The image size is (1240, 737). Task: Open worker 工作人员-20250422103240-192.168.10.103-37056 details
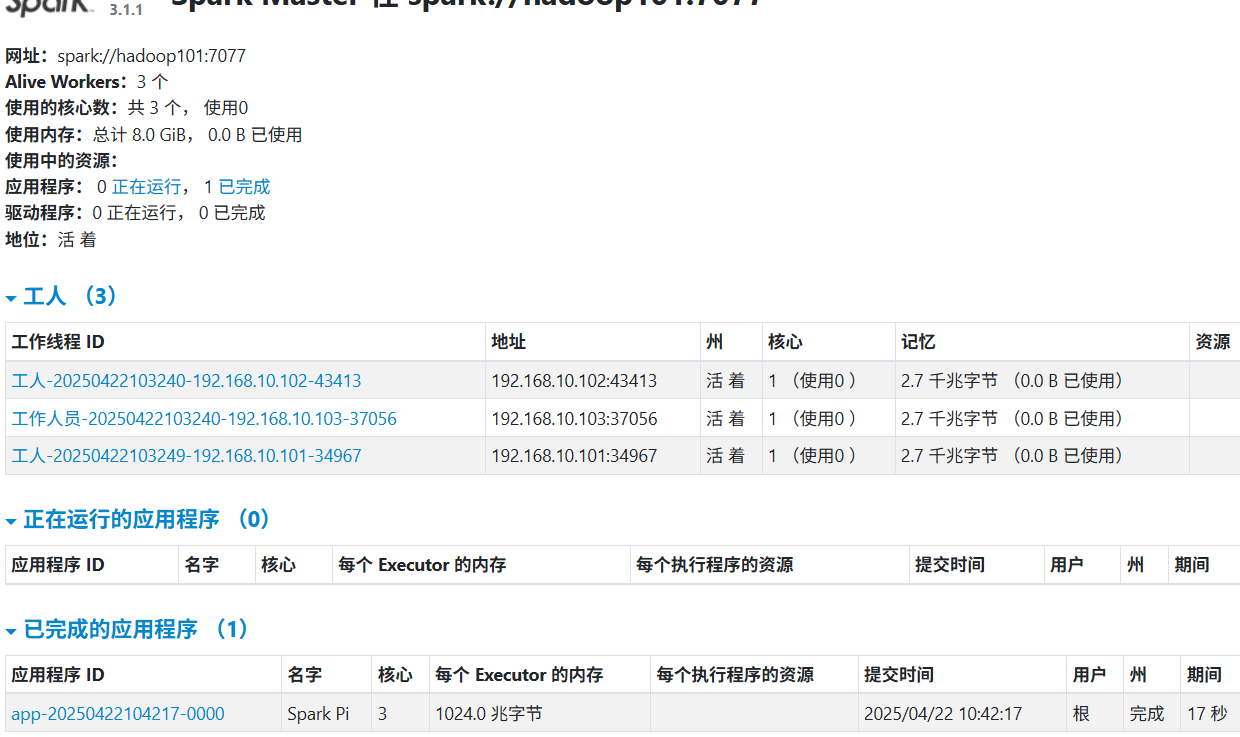click(x=203, y=418)
